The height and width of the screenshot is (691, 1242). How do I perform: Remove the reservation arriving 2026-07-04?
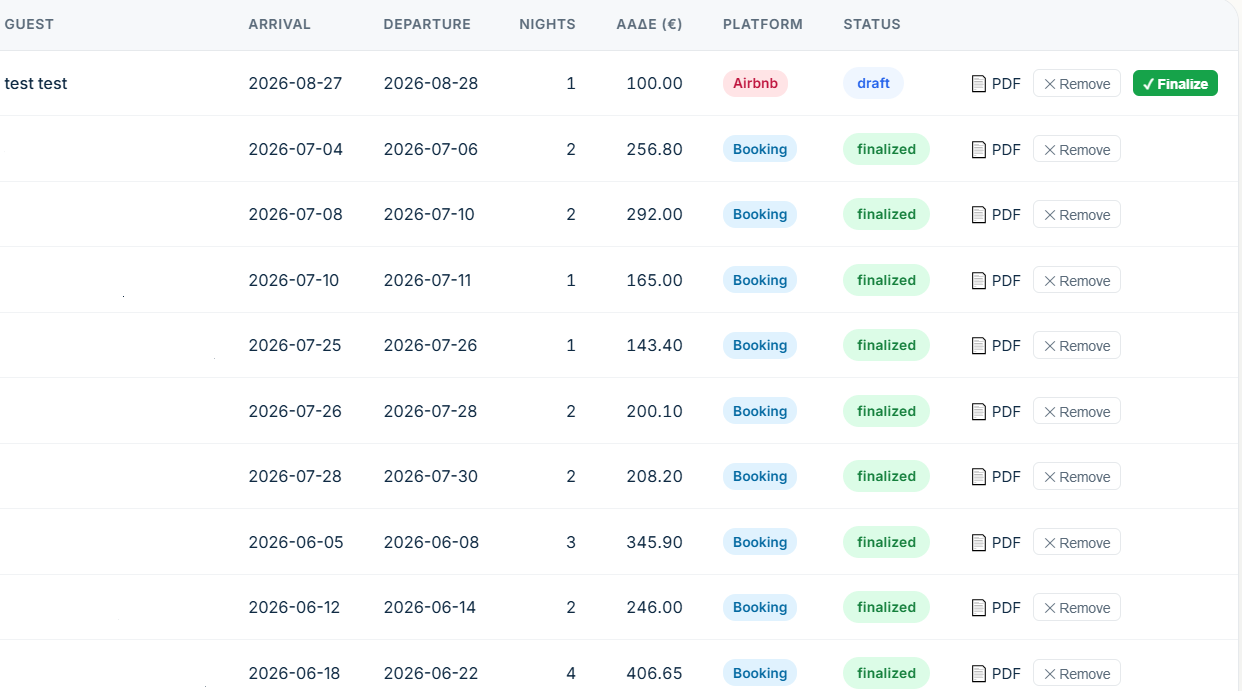coord(1077,150)
